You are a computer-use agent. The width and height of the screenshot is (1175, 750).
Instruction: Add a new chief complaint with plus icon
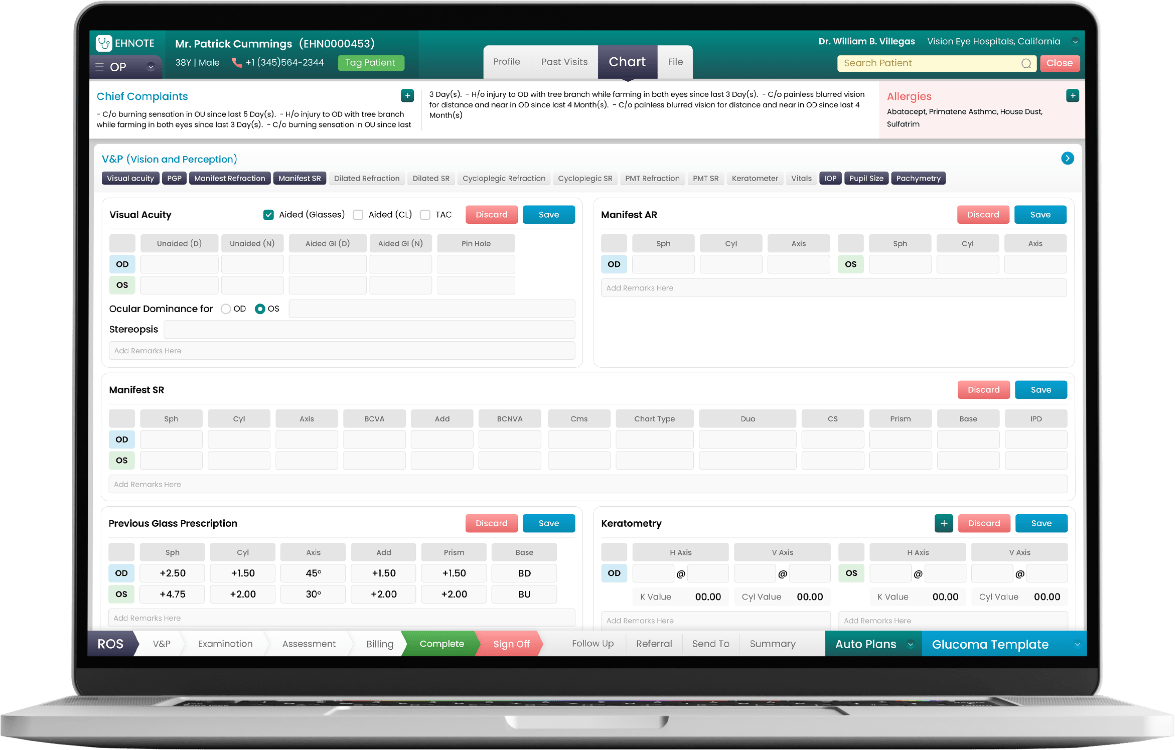pos(407,96)
